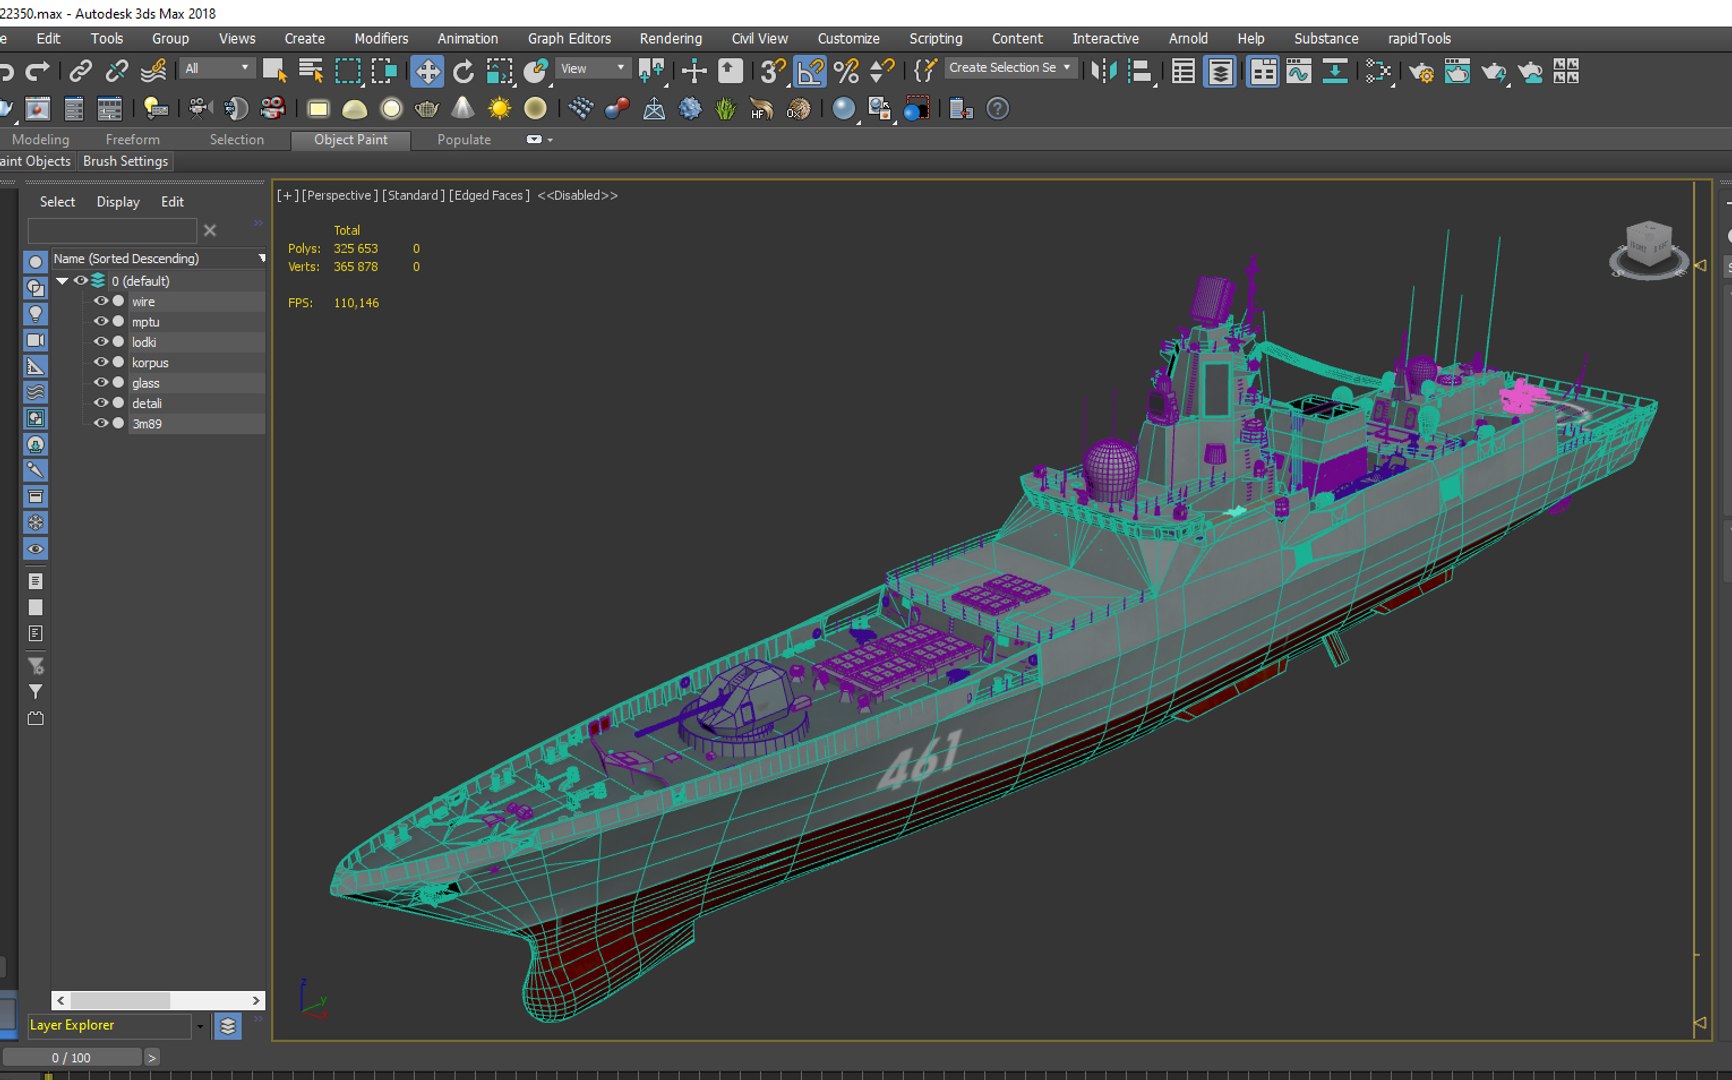Viewport: 1732px width, 1080px height.
Task: Open the View reference coordinate dropdown
Action: tap(593, 68)
